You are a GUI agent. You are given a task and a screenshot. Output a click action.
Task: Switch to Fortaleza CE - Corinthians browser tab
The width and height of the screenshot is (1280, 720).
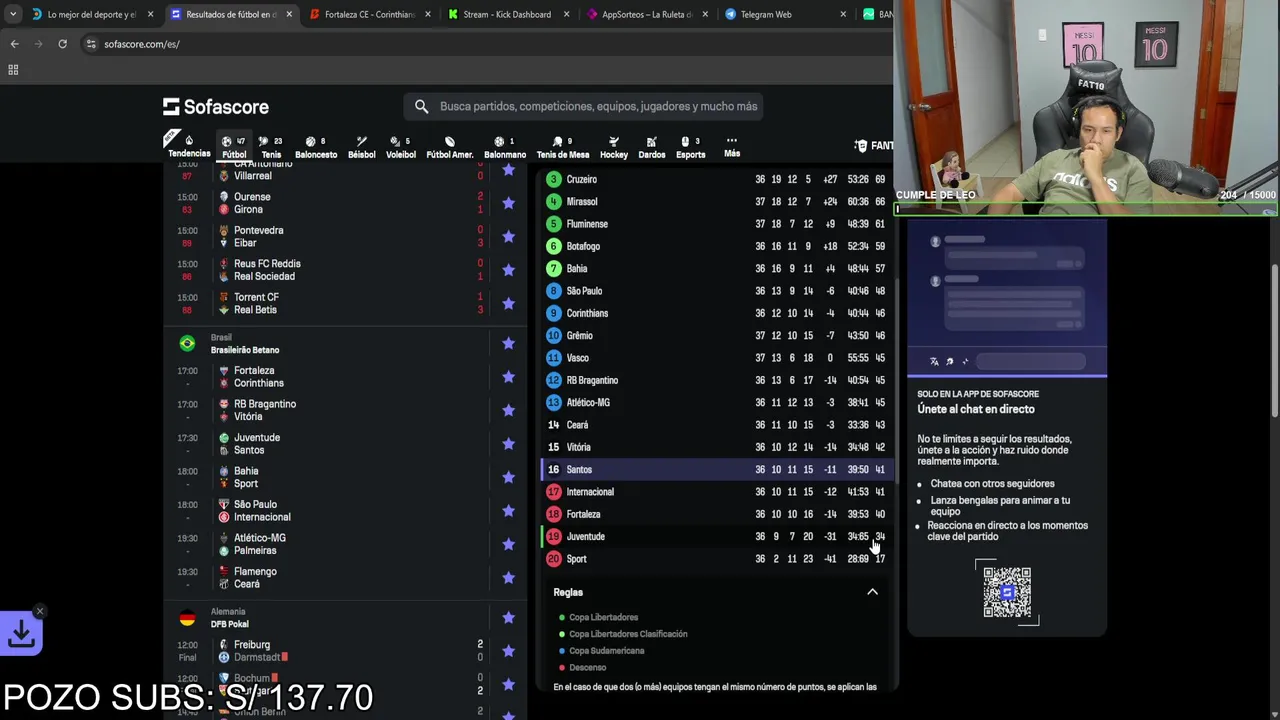pos(369,14)
